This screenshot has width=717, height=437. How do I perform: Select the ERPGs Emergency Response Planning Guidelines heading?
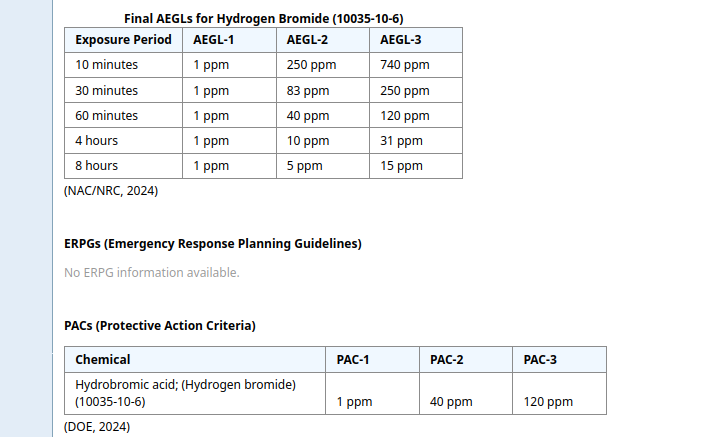tap(213, 244)
